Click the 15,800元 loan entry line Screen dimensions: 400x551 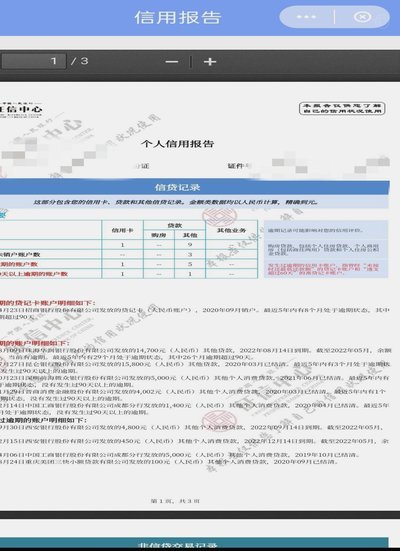[195, 367]
